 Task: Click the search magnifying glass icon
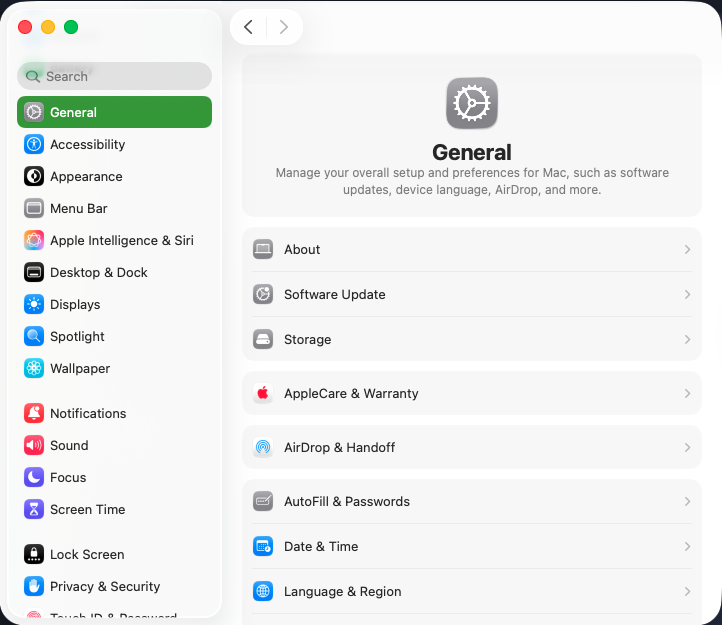coord(33,76)
